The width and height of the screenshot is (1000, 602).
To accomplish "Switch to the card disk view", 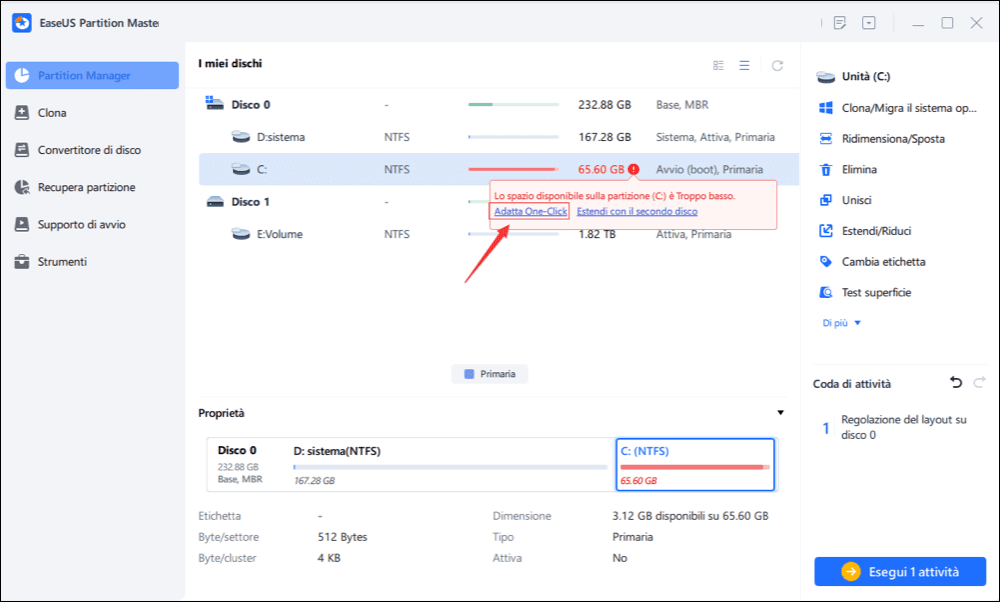I will coord(719,65).
